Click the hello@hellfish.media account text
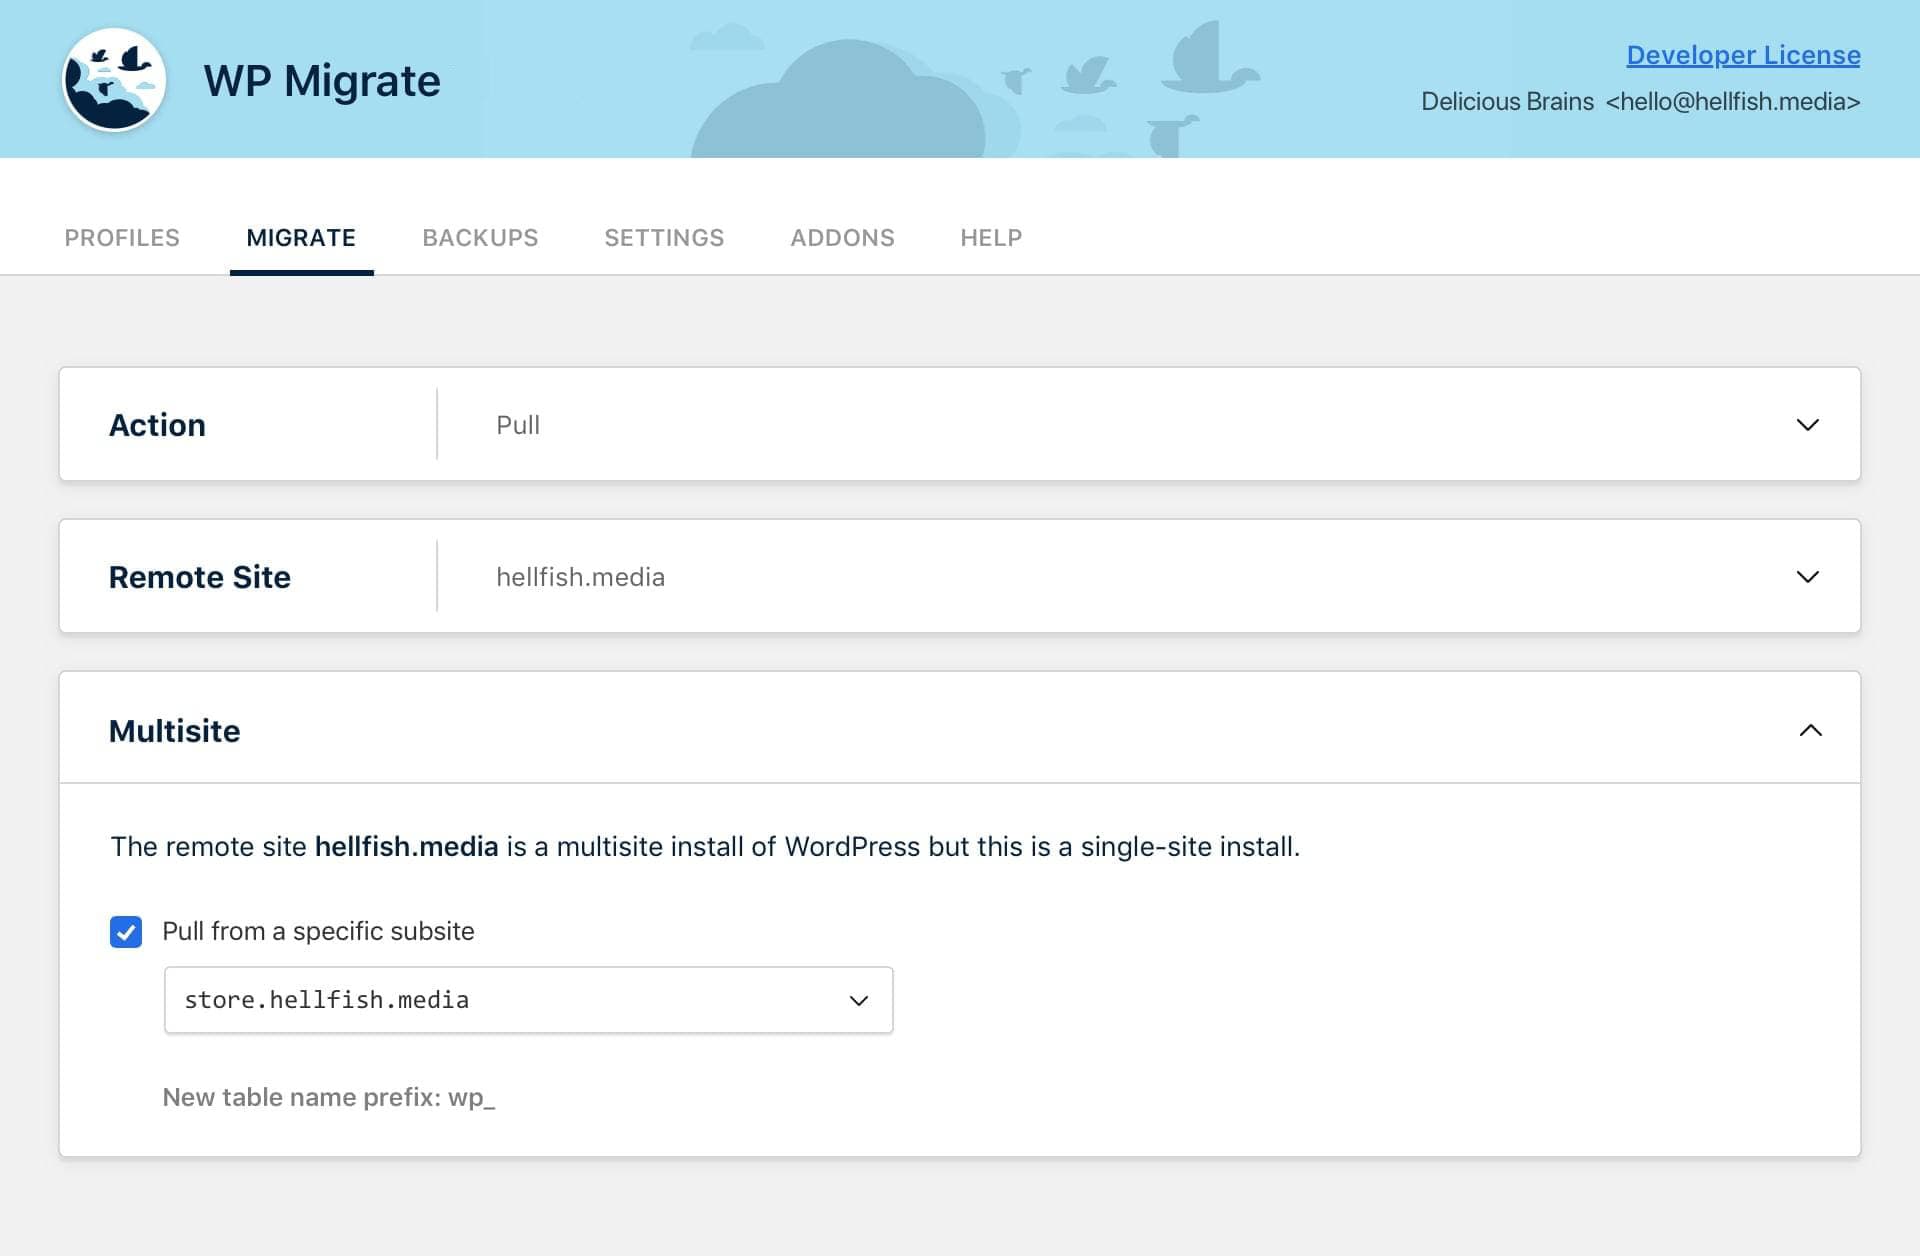Viewport: 1920px width, 1256px height. tap(1732, 101)
